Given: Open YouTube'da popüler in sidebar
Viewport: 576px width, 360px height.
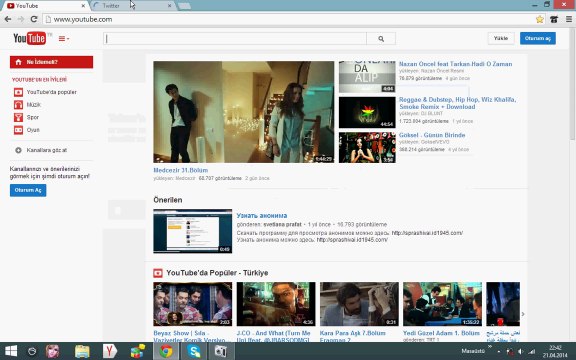Looking at the screenshot, I should [x=51, y=92].
